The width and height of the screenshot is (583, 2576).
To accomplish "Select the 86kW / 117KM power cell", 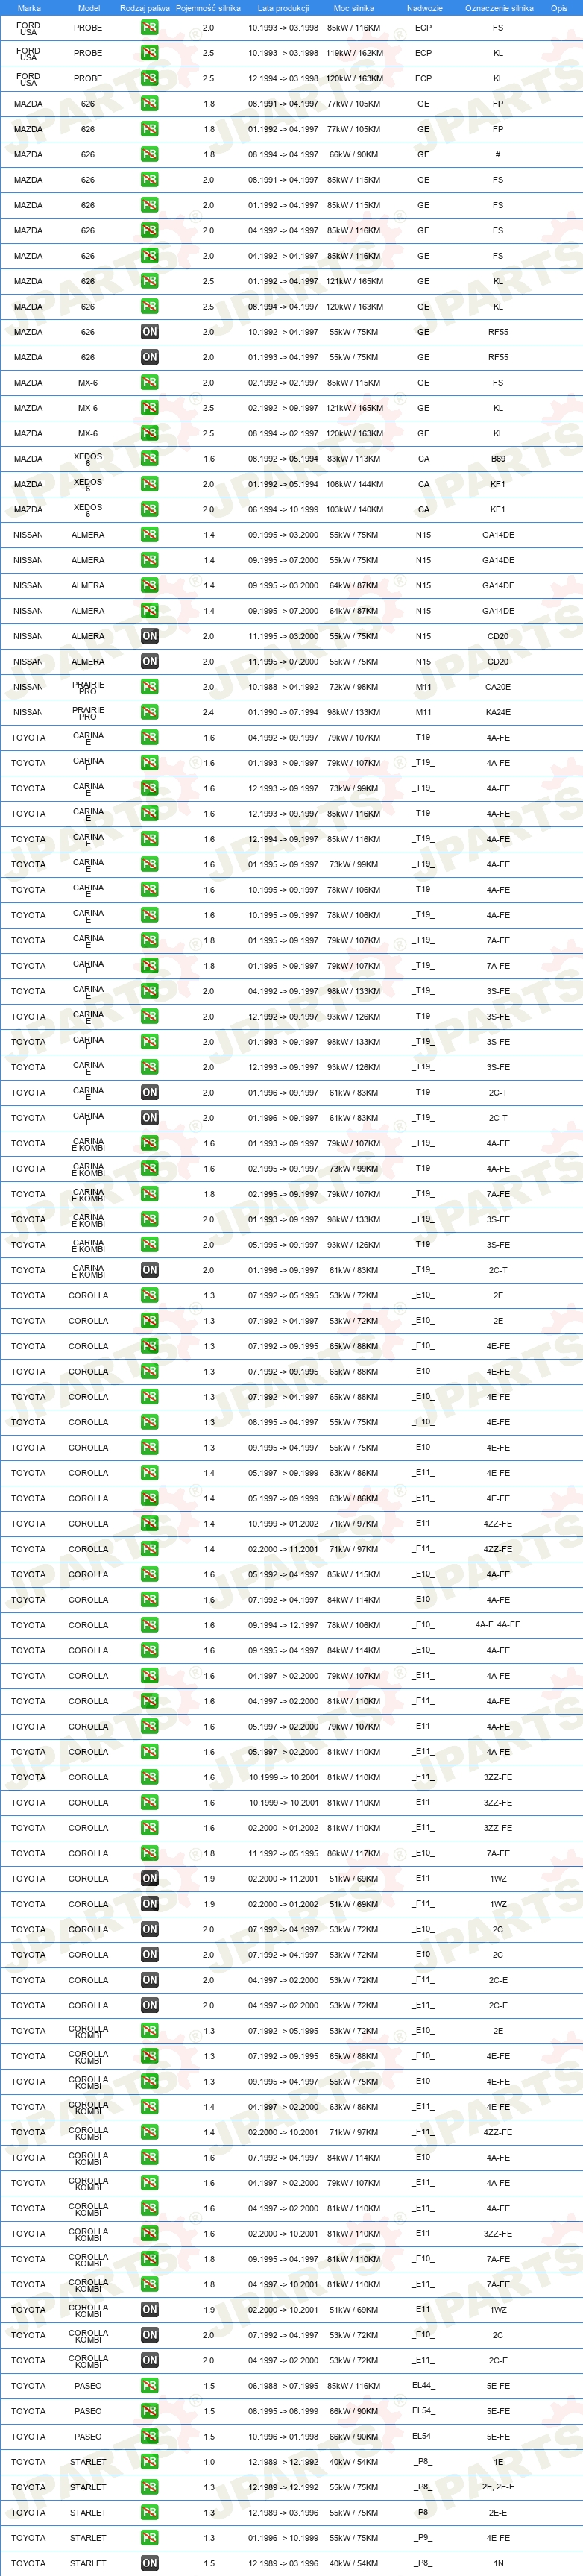I will (354, 1853).
